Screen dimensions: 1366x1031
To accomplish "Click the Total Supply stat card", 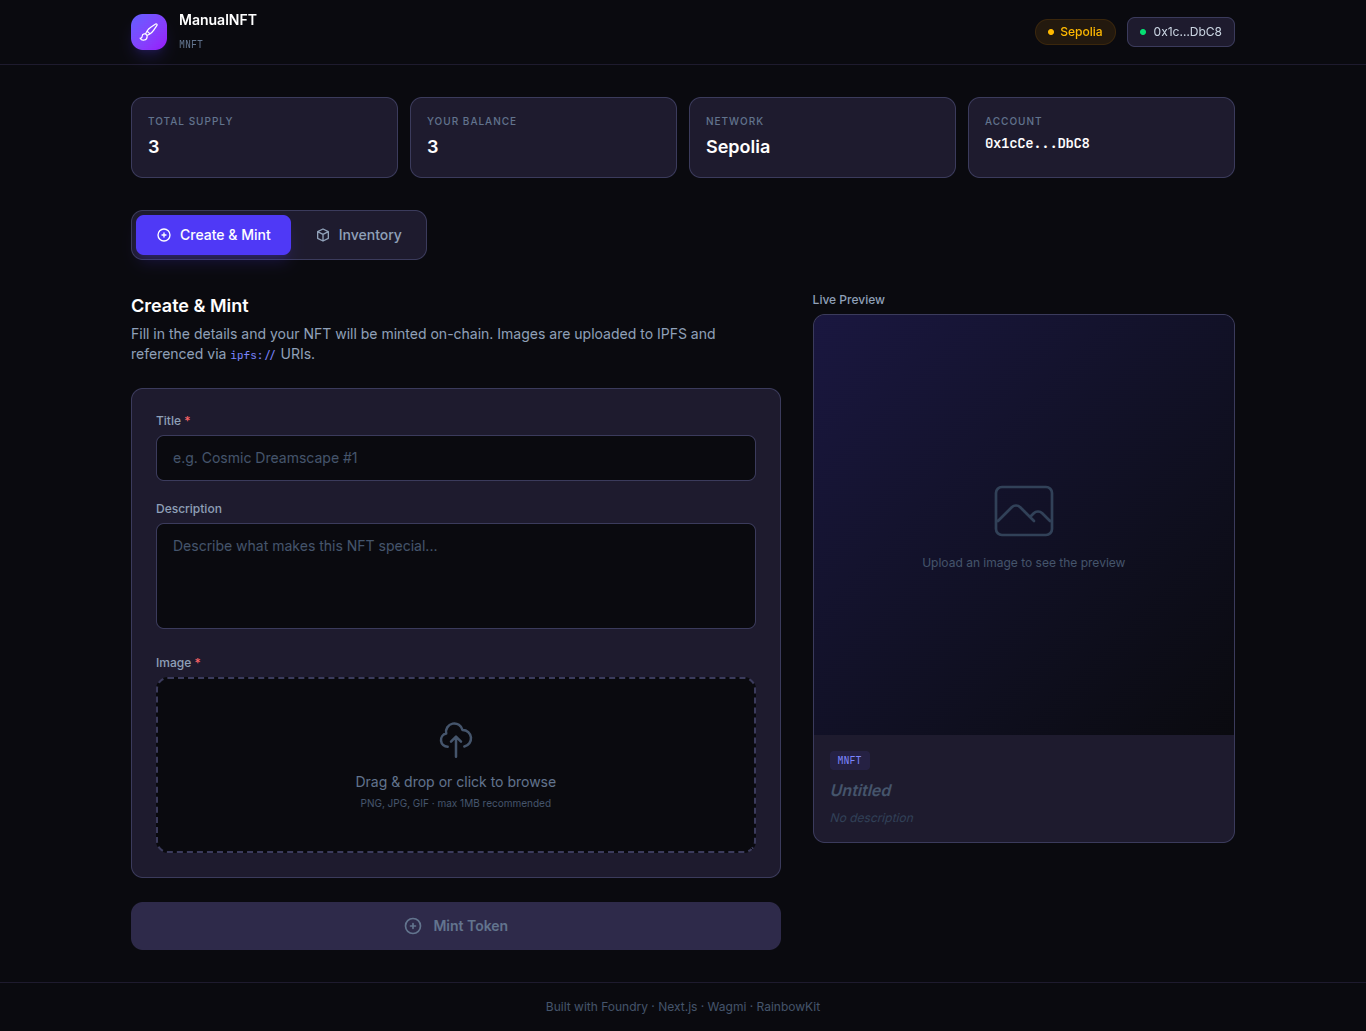I will pyautogui.click(x=264, y=138).
